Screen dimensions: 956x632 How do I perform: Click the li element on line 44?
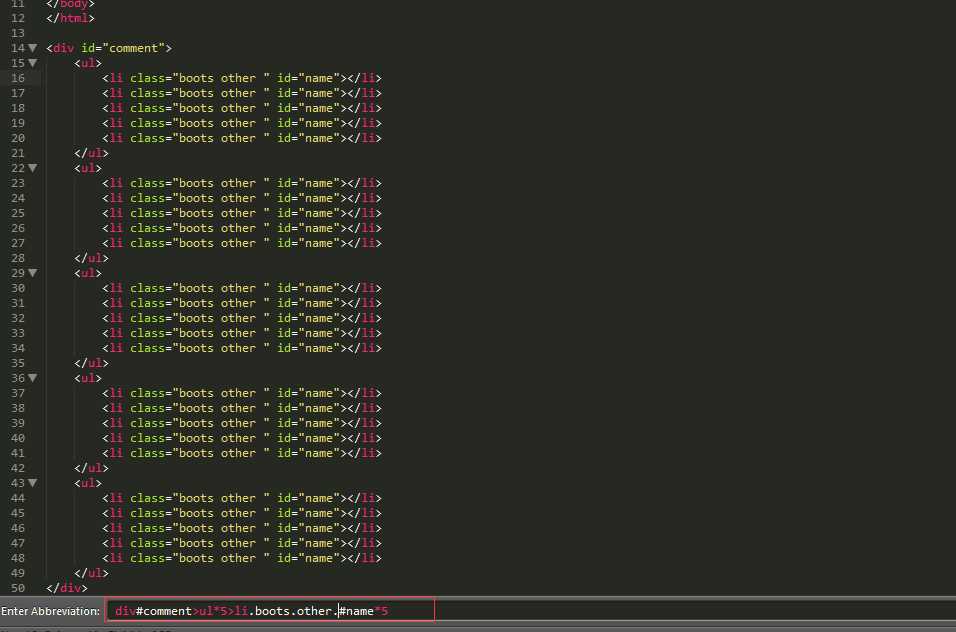click(x=242, y=498)
